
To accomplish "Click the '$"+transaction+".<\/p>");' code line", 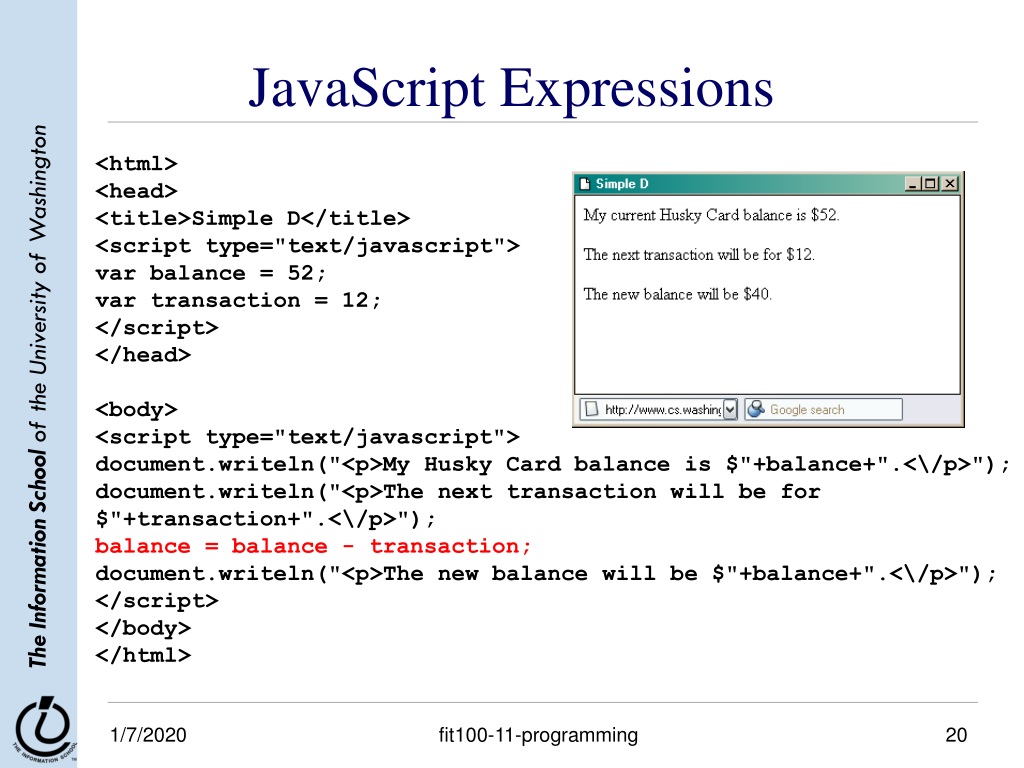I will (265, 519).
